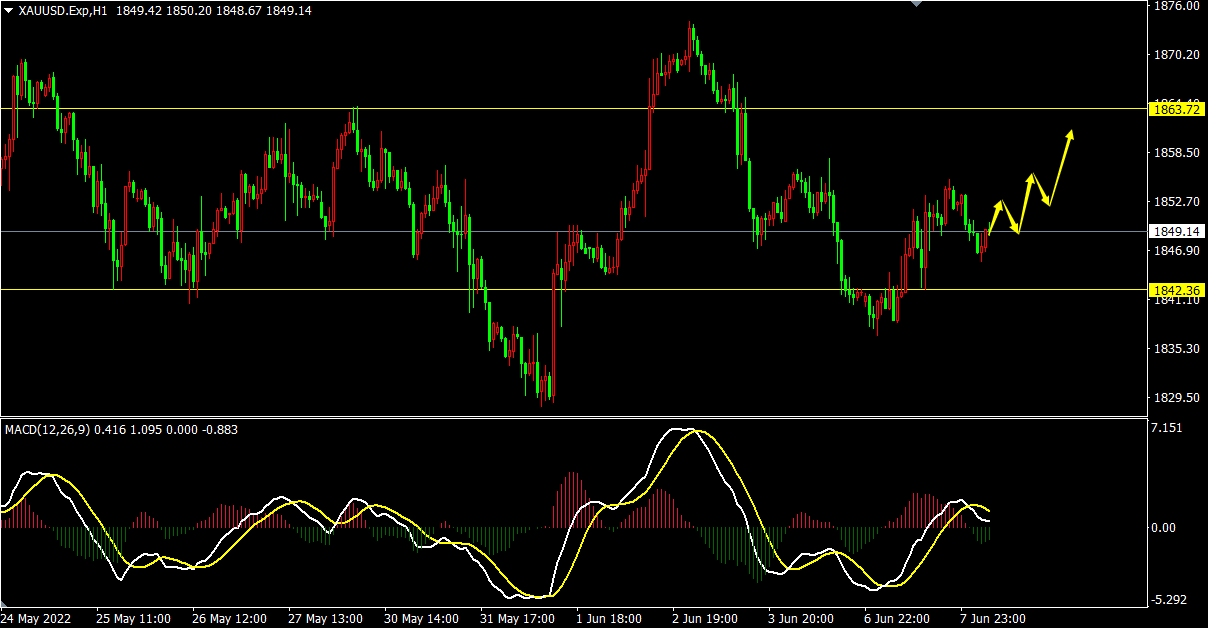1208x628 pixels.
Task: Click the 0.00 MACD zero level label
Action: 1165,527
